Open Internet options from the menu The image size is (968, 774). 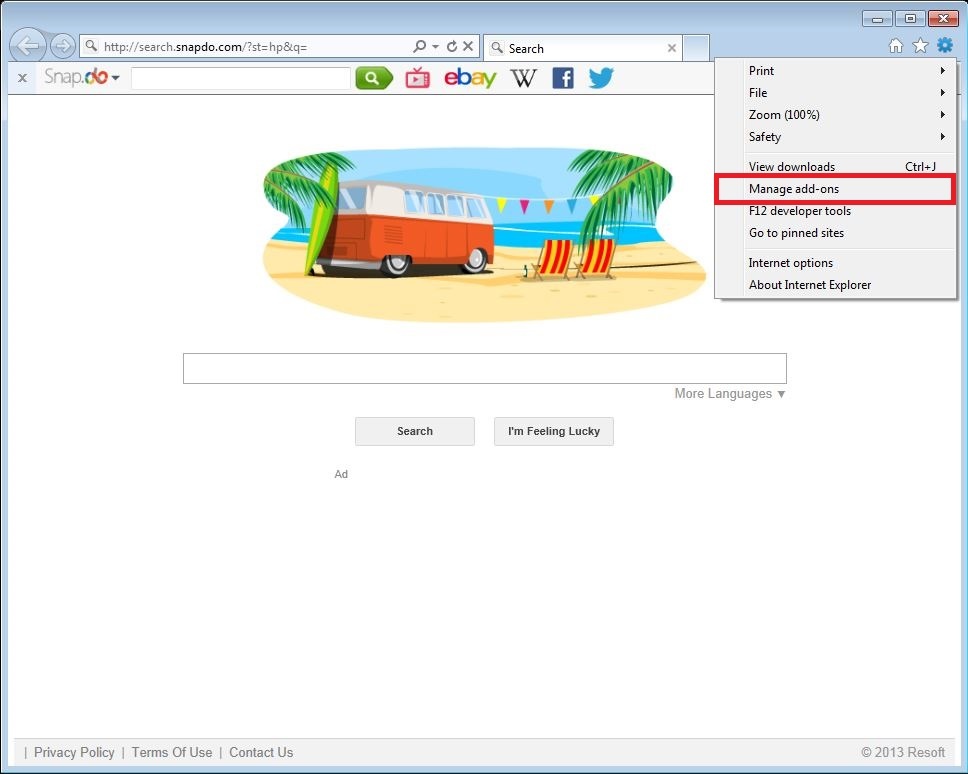(x=790, y=262)
